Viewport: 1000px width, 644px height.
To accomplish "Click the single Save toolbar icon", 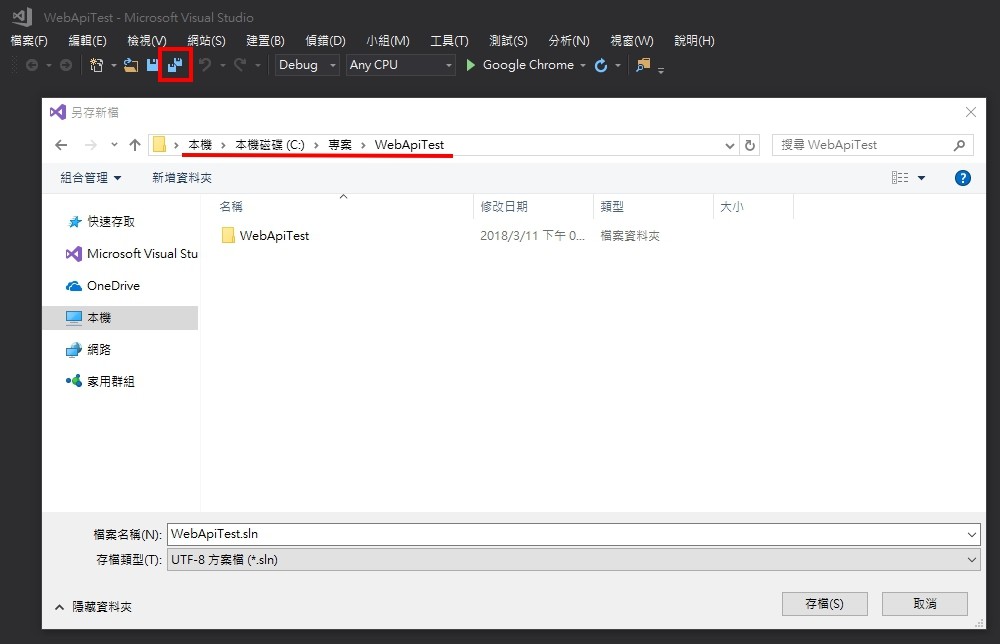I will [x=152, y=65].
